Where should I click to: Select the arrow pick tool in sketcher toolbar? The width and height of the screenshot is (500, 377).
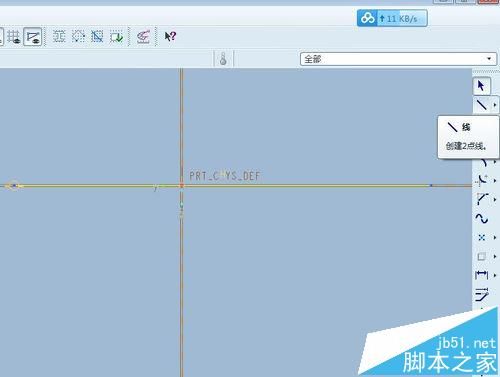coord(481,86)
